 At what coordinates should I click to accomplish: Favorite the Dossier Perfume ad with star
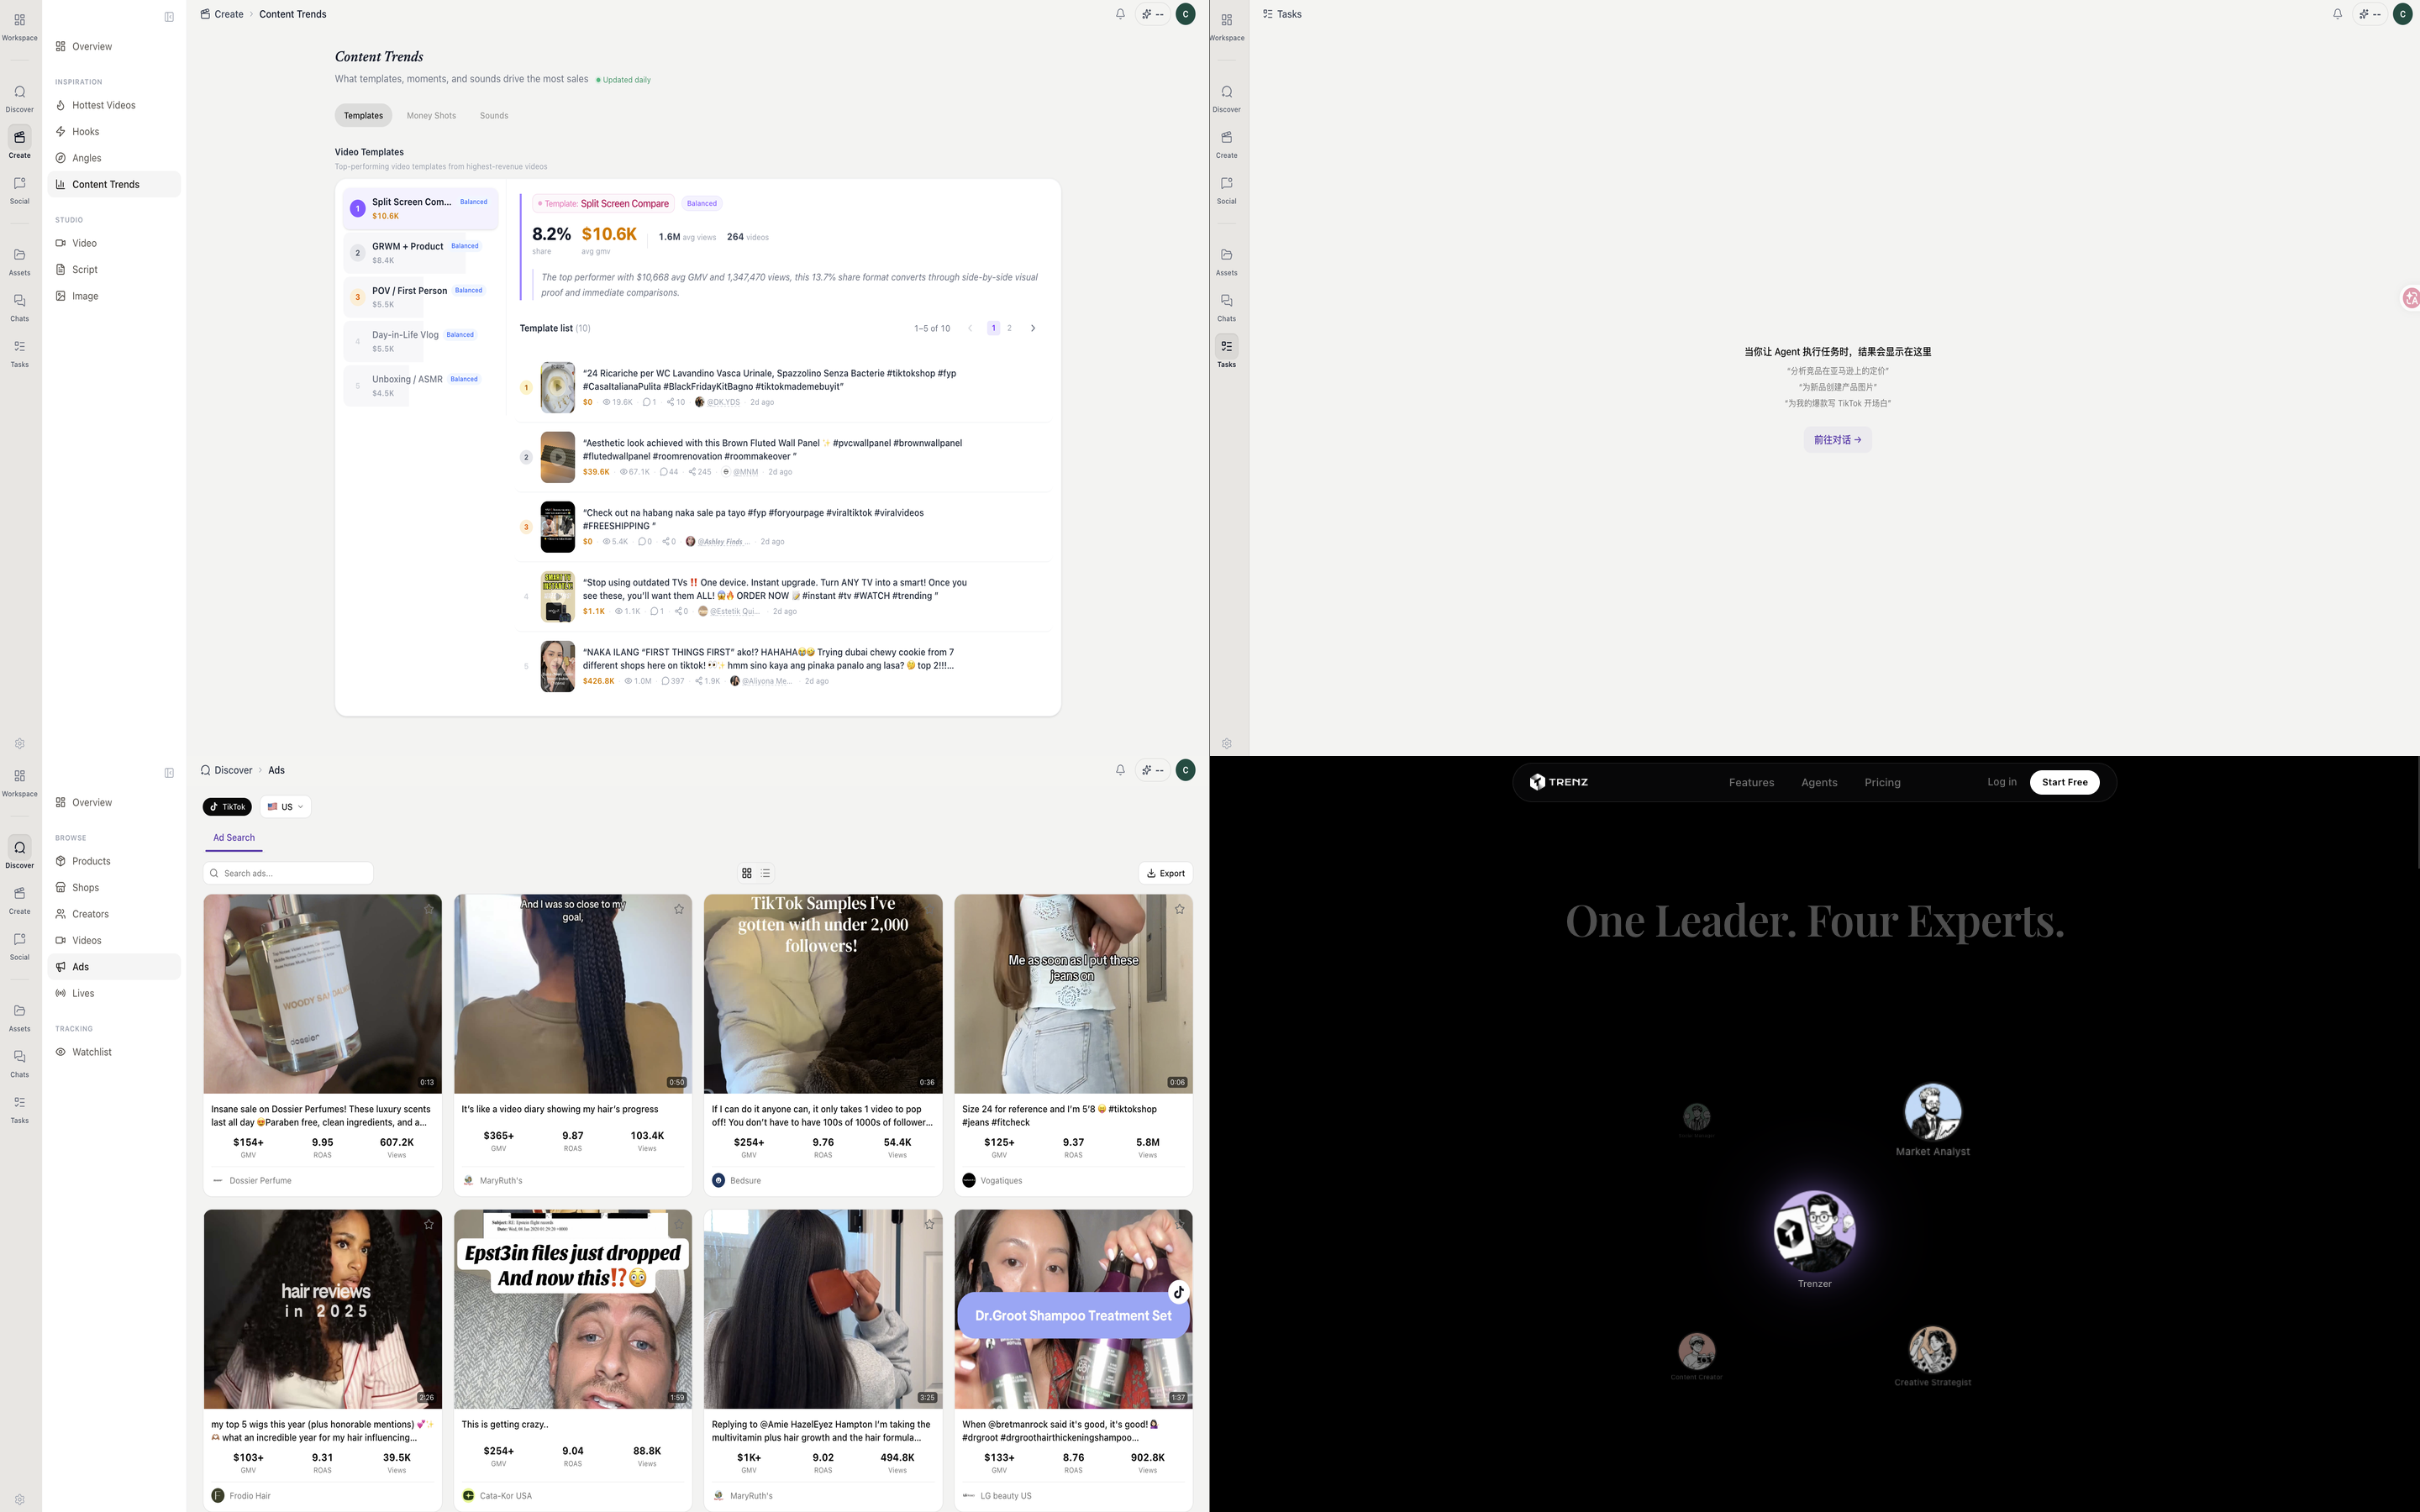(x=429, y=909)
